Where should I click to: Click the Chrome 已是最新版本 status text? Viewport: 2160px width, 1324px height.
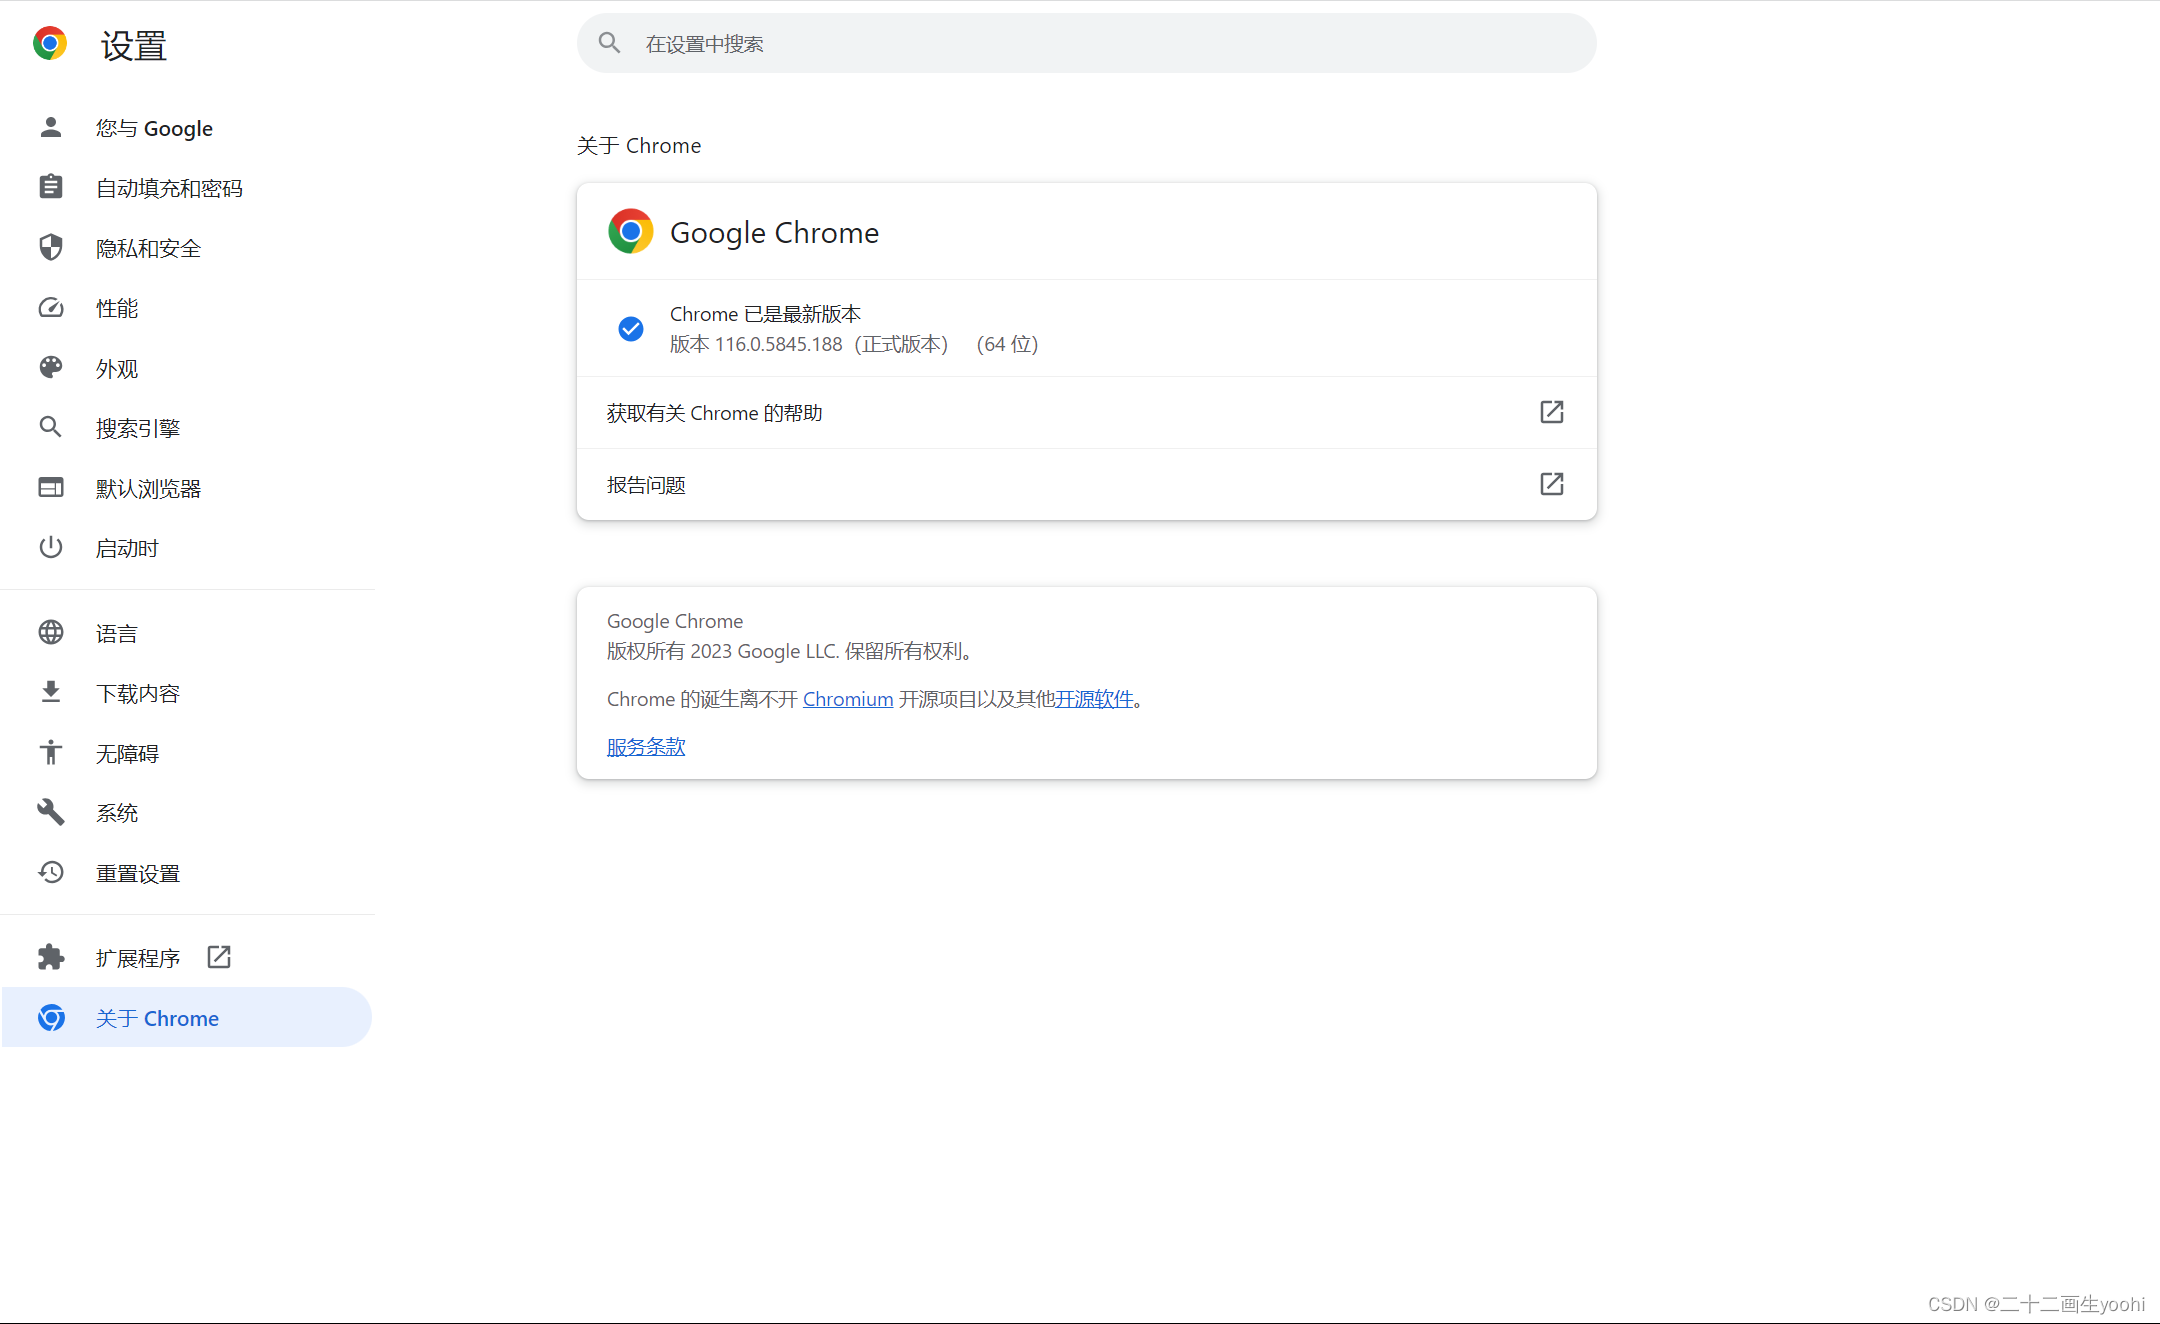(x=765, y=314)
